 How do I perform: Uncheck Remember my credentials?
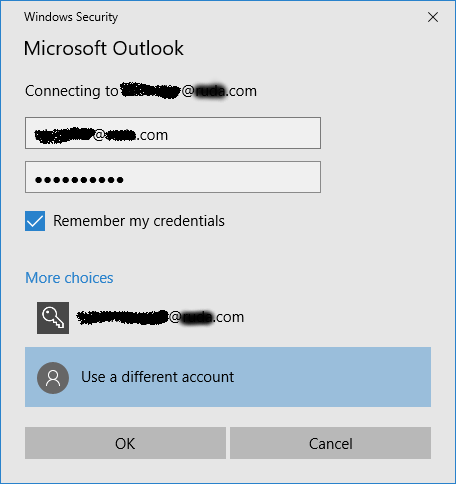[35, 221]
